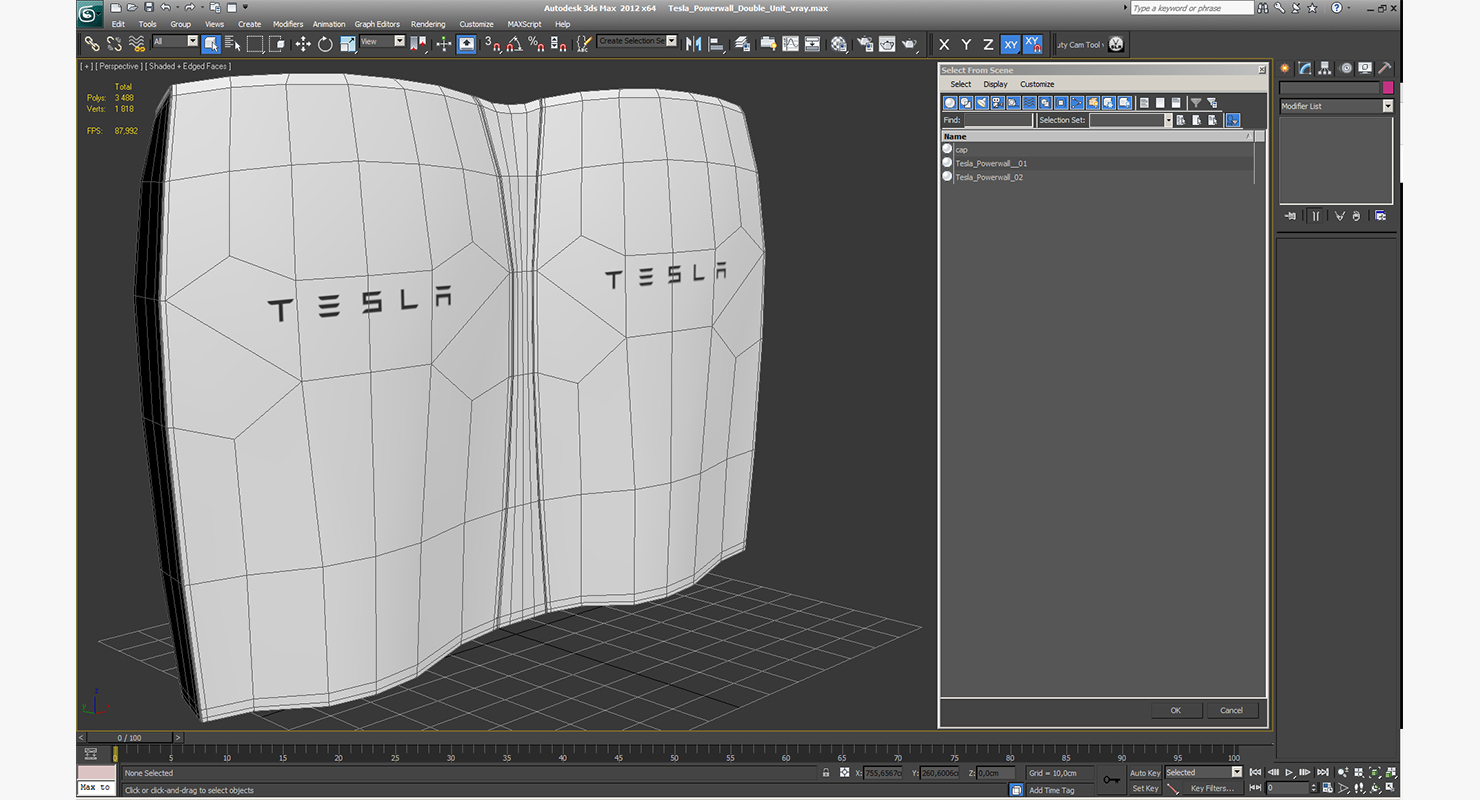Click the Auto Key button

coord(1145,773)
